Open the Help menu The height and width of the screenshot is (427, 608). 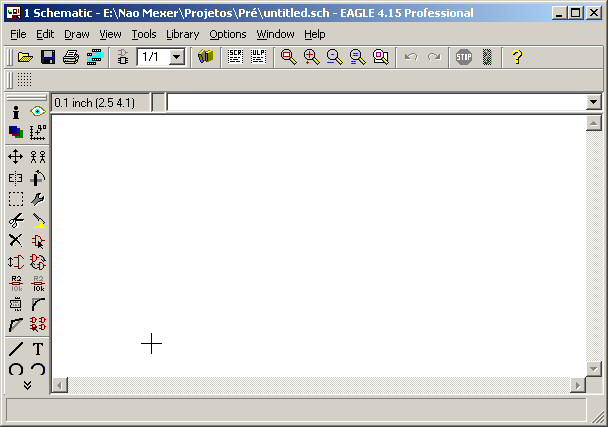[x=314, y=35]
